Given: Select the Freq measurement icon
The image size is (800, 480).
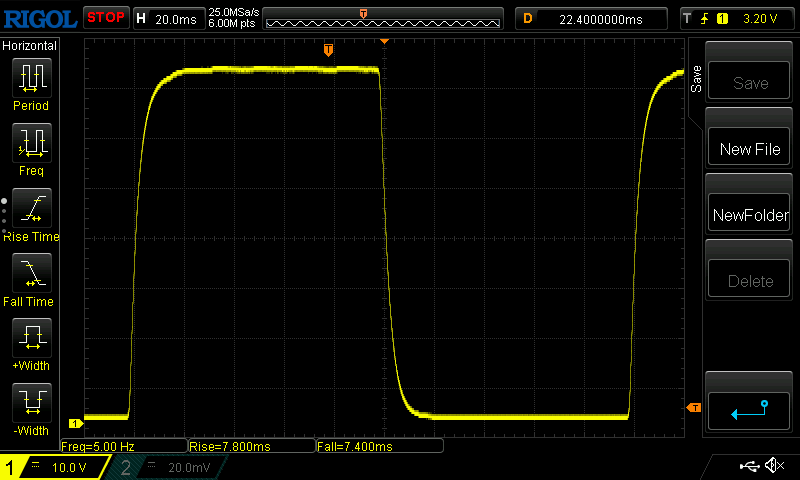Looking at the screenshot, I should (32, 142).
